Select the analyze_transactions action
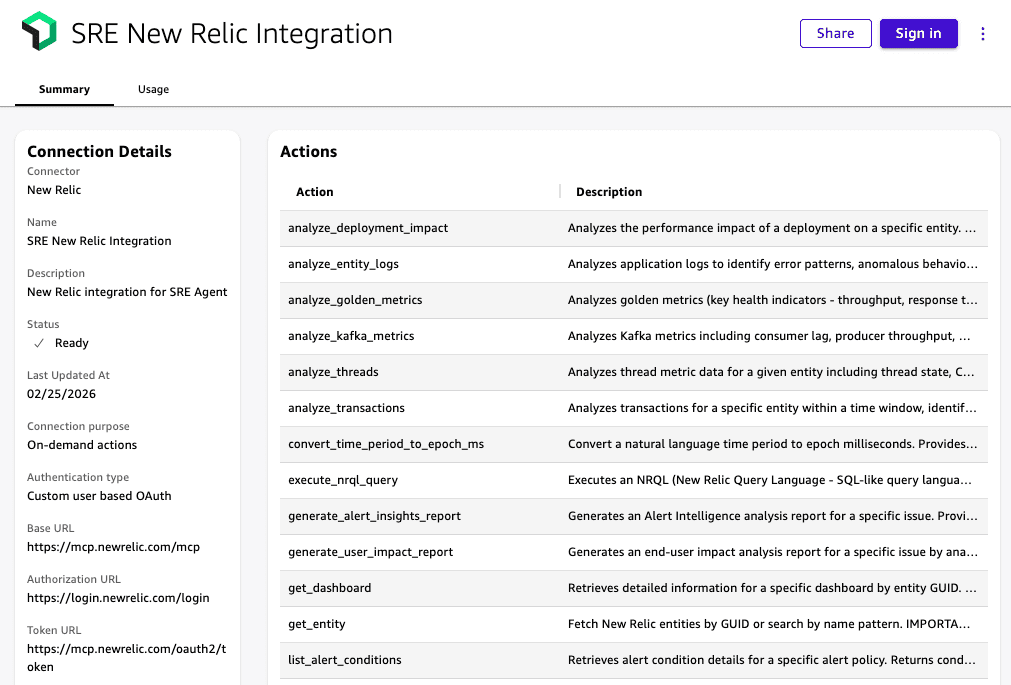The width and height of the screenshot is (1011, 685). point(346,408)
